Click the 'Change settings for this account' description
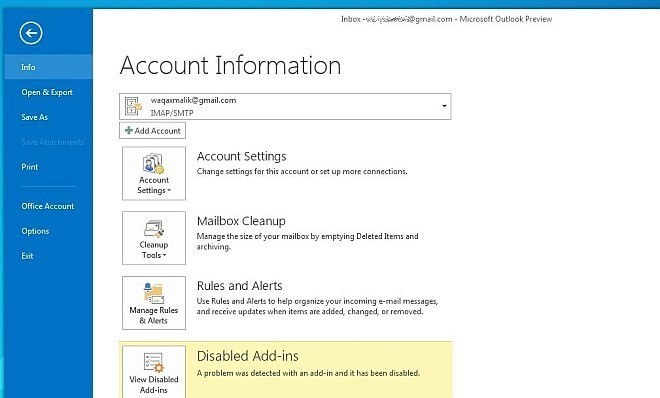The height and width of the screenshot is (398, 660). coord(302,171)
